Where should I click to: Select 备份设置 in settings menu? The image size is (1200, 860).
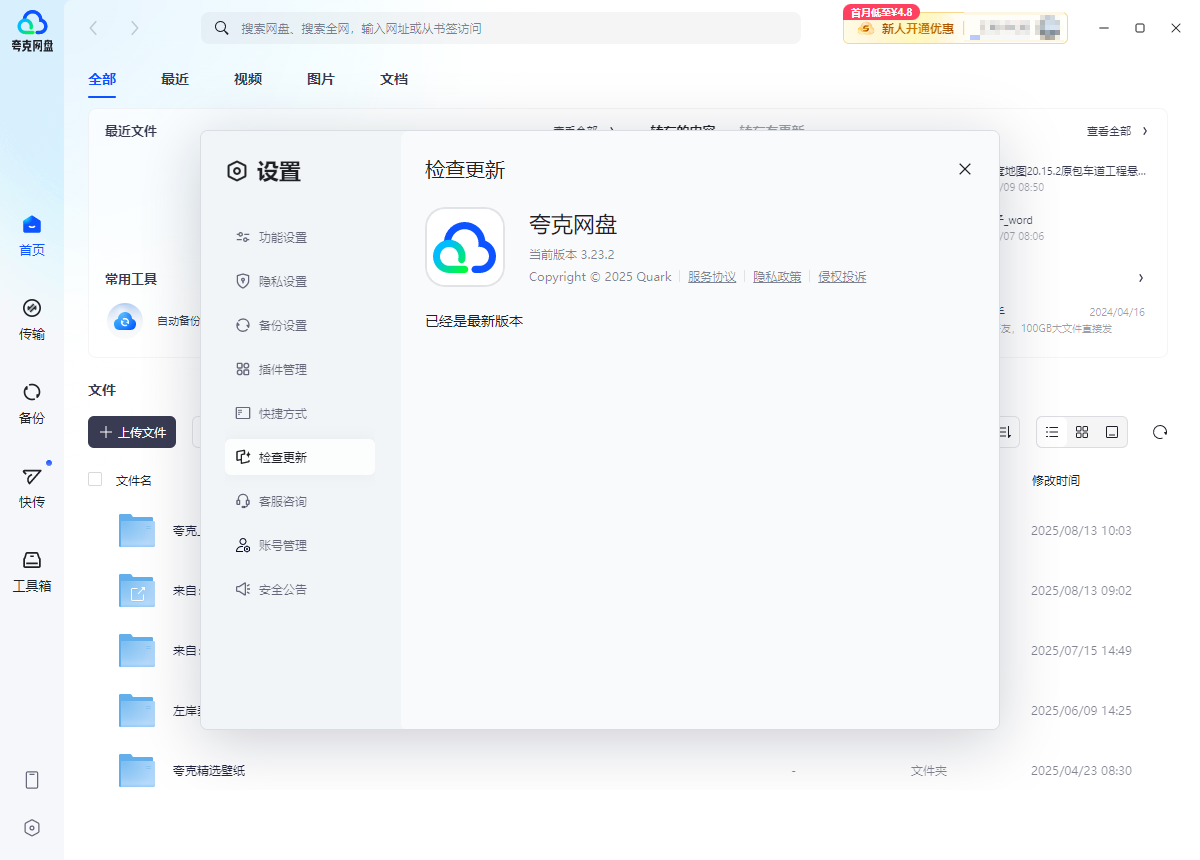(x=300, y=325)
